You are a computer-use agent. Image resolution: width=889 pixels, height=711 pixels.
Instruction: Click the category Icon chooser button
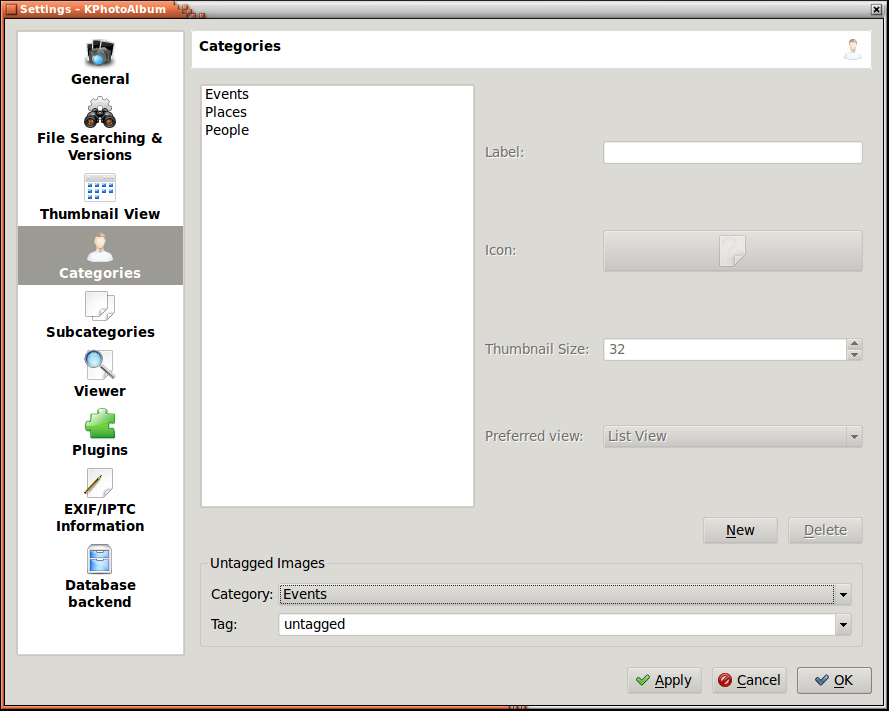pos(733,251)
